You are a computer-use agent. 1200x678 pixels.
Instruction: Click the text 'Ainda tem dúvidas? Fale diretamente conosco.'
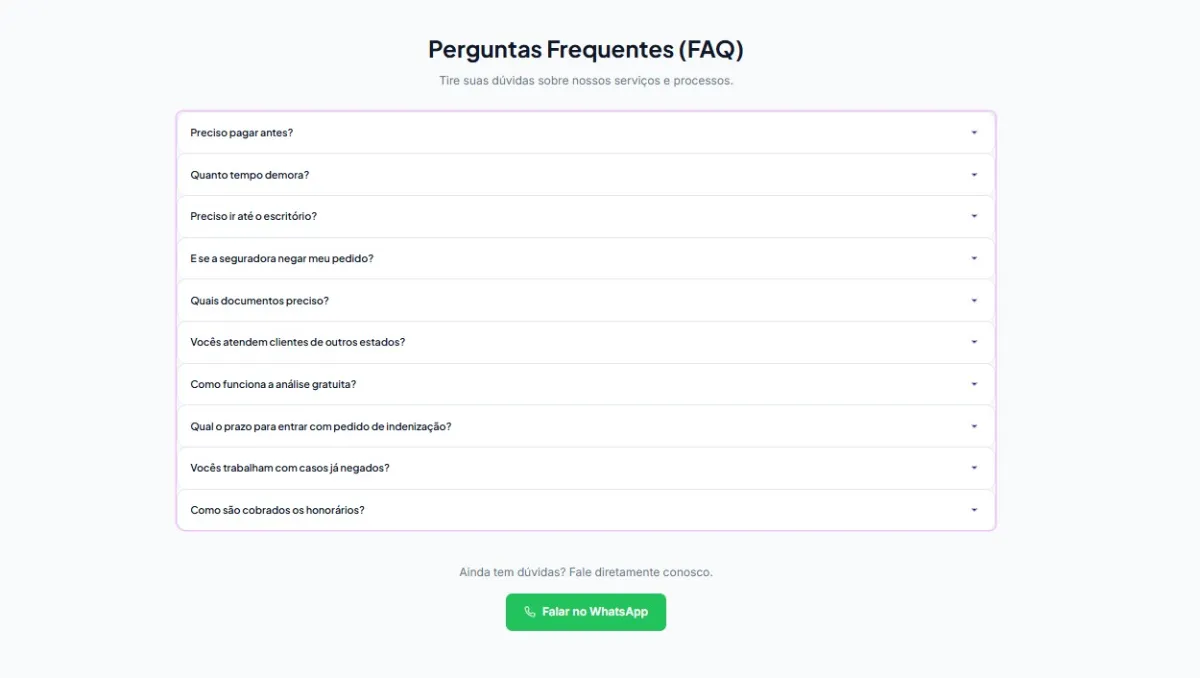pyautogui.click(x=585, y=571)
